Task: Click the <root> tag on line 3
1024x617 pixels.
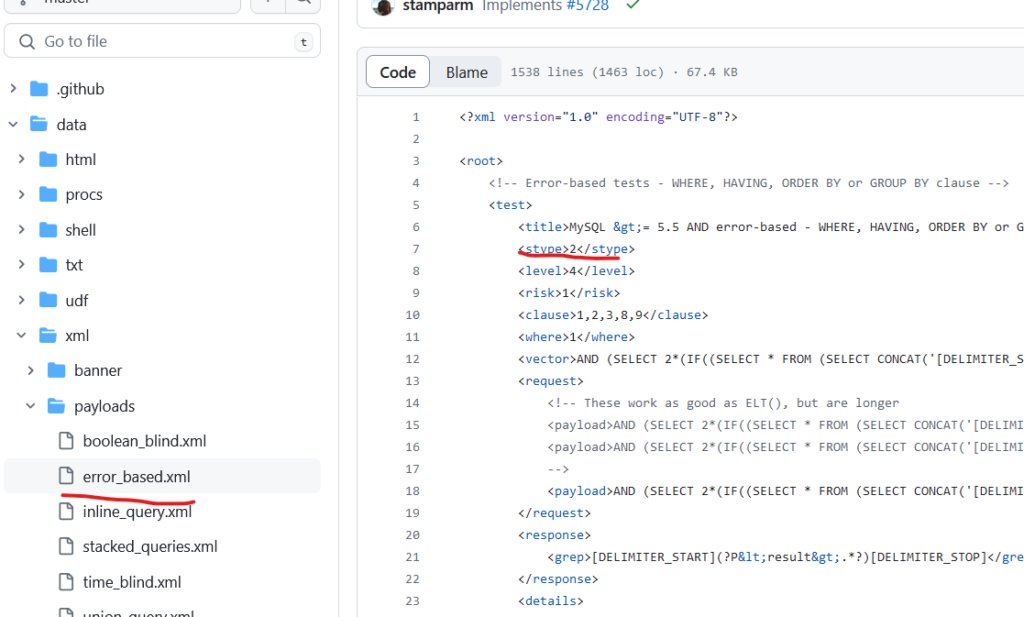Action: click(481, 161)
